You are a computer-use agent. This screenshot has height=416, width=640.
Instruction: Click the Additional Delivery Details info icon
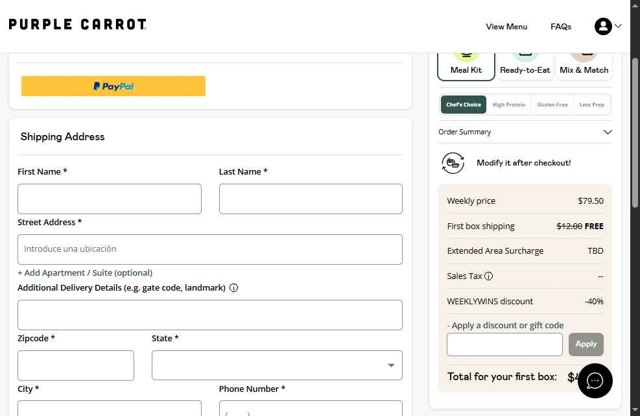click(233, 288)
